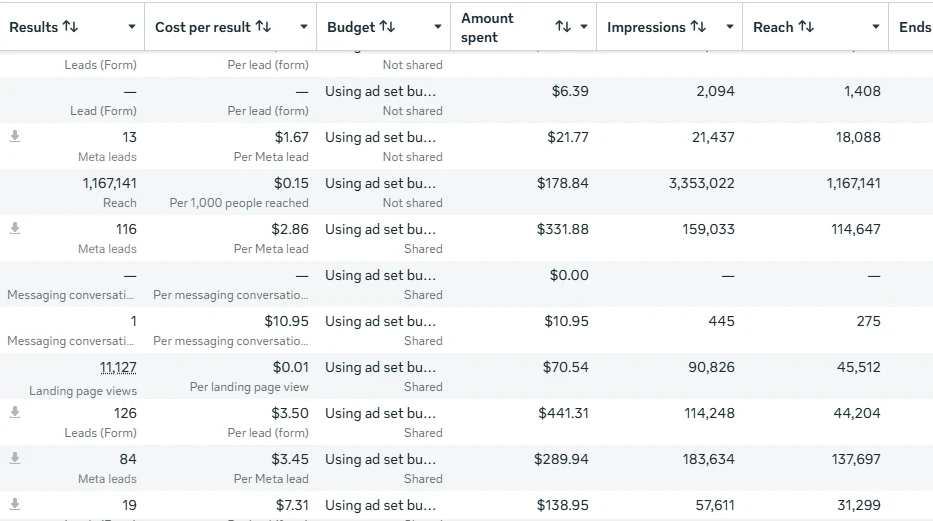Screen dimensions: 933x521
Task: Select the 114,248 impressions value
Action: click(709, 413)
